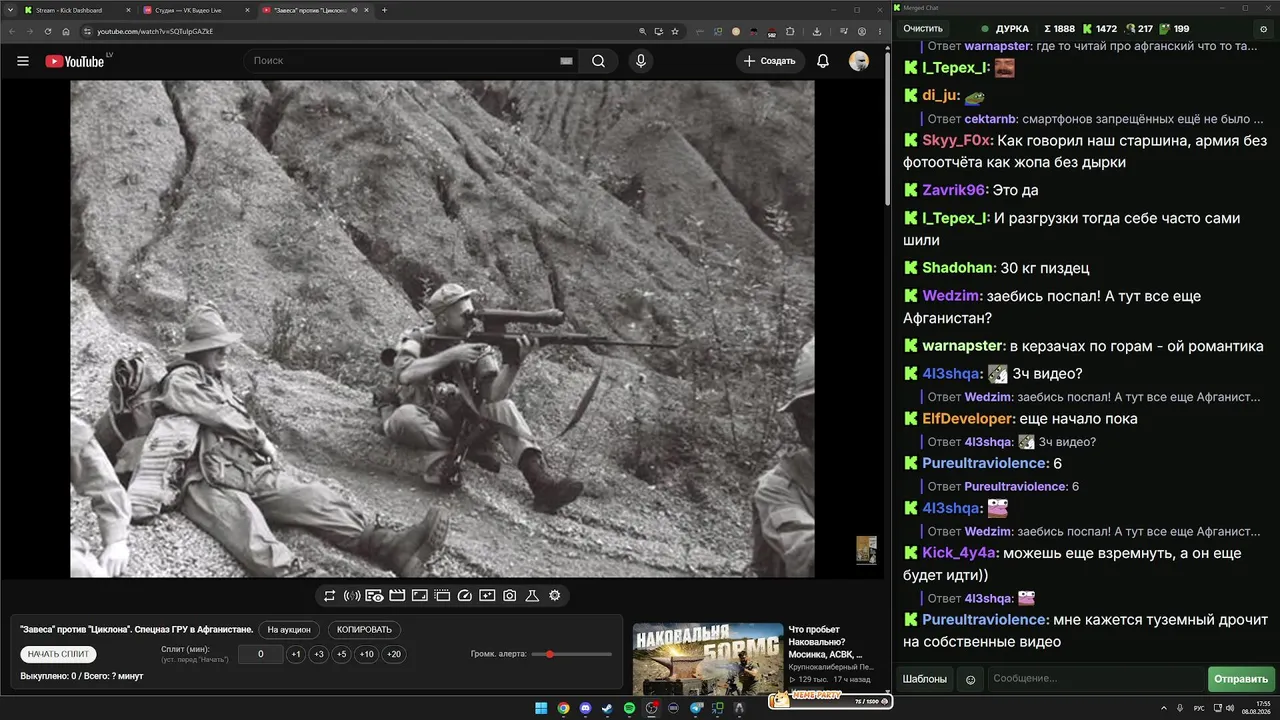Toggle the full-window expand icon in player toolbar
The height and width of the screenshot is (720, 1280).
coord(420,596)
